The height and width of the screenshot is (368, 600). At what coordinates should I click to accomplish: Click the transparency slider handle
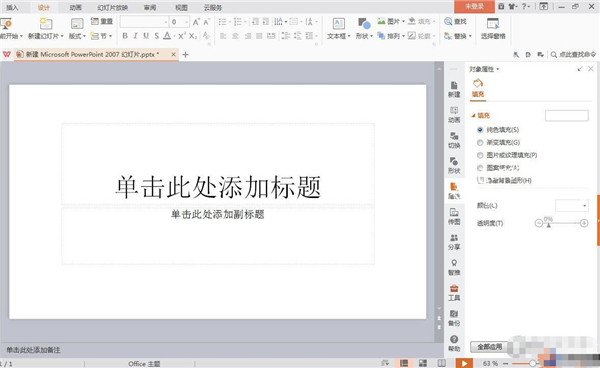[548, 225]
